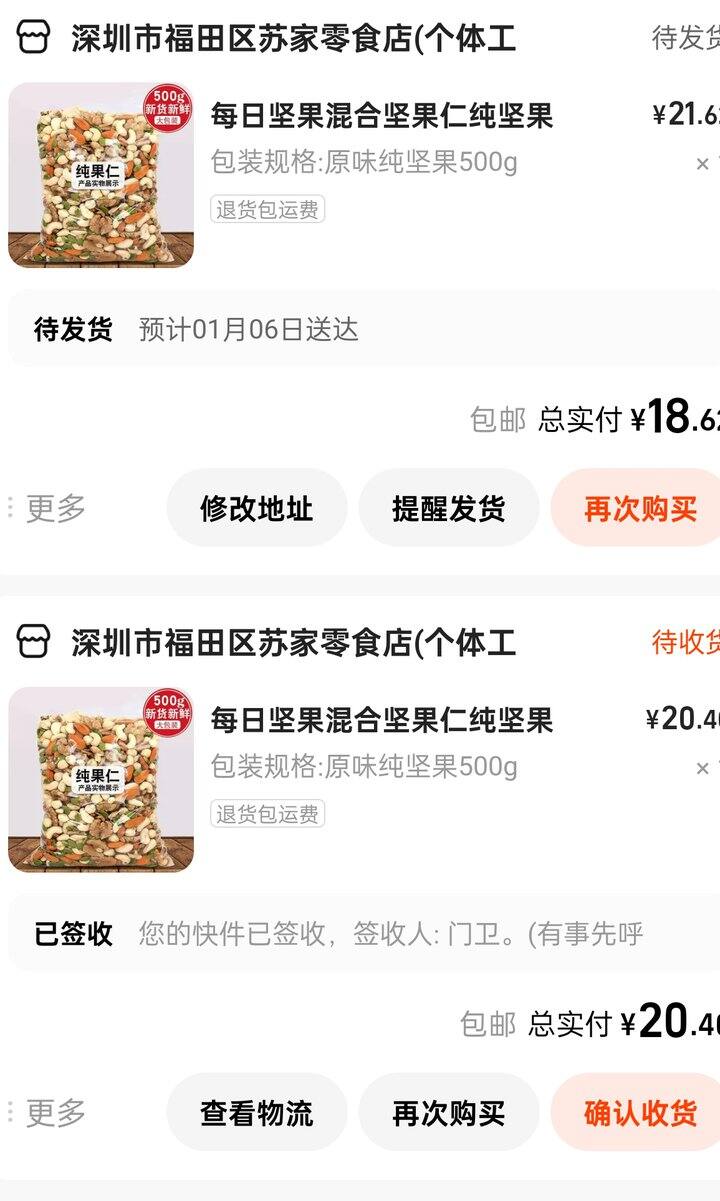Open the 已签收 logistics status bar

click(364, 933)
